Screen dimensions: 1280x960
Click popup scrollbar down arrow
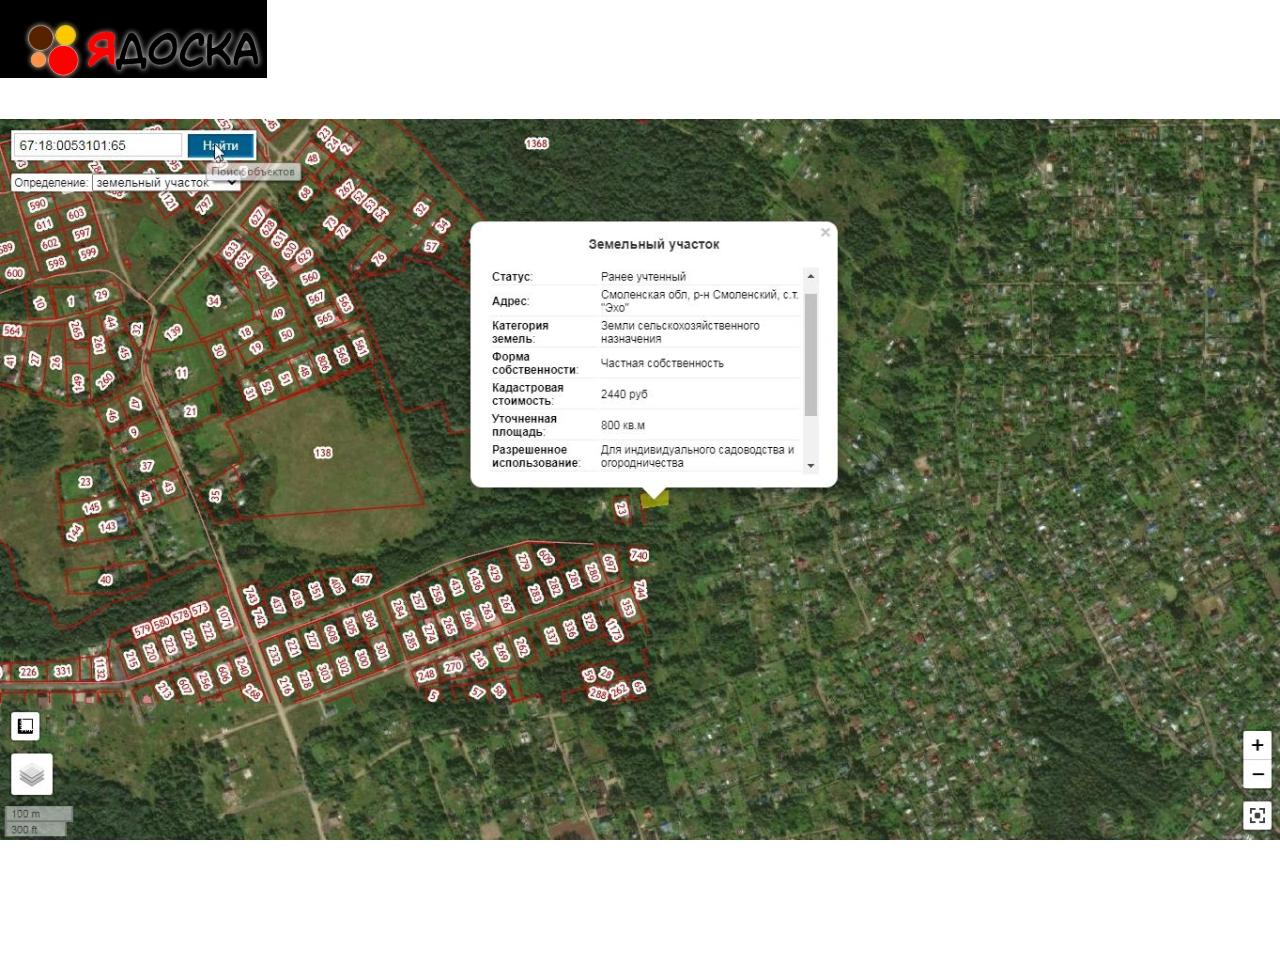click(x=811, y=466)
